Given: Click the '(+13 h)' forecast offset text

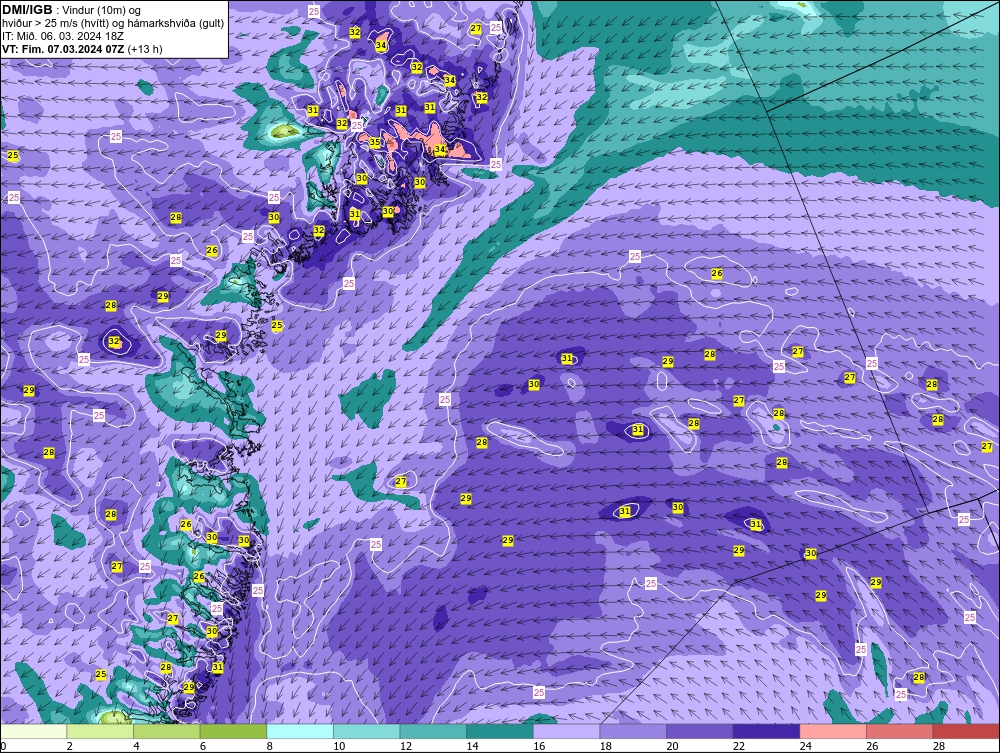Looking at the screenshot, I should pos(145,49).
